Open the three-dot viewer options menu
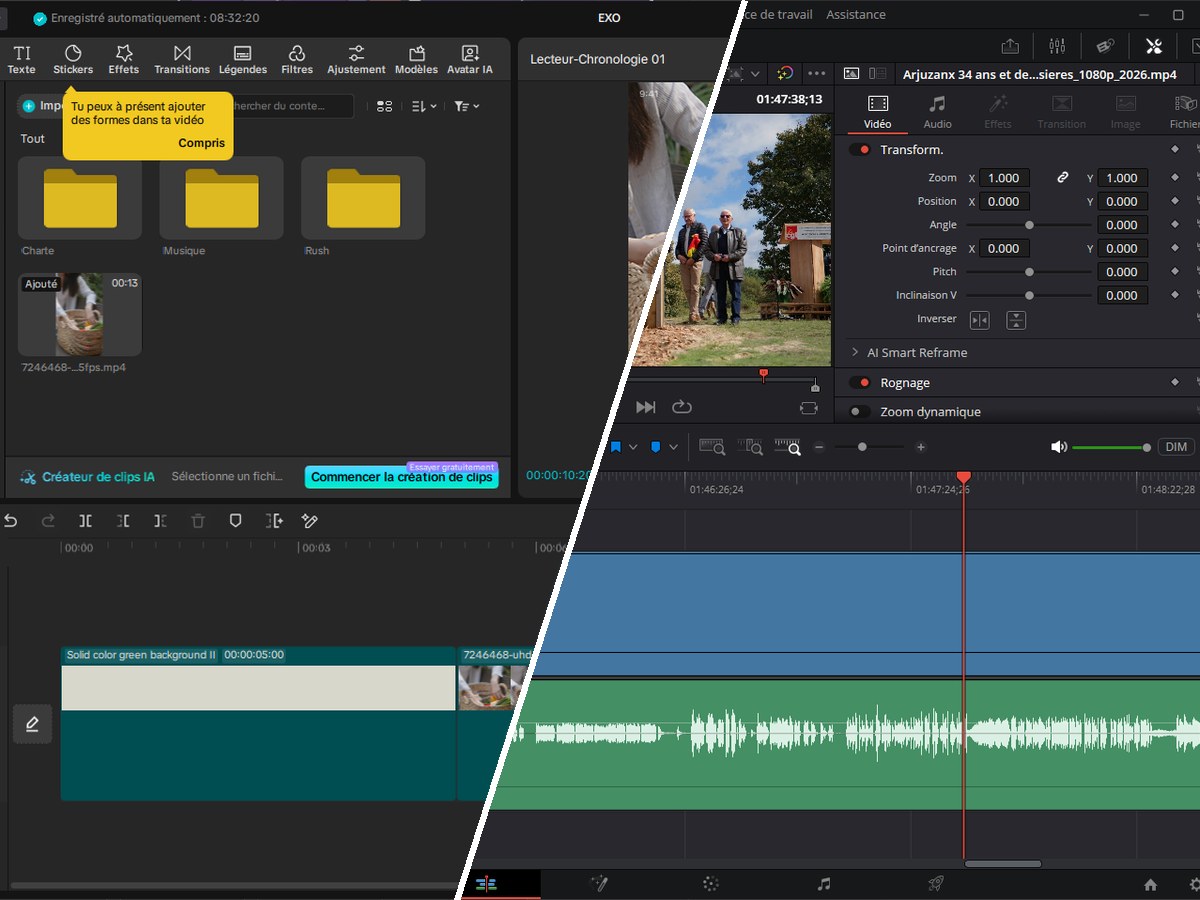1200x900 pixels. 817,74
